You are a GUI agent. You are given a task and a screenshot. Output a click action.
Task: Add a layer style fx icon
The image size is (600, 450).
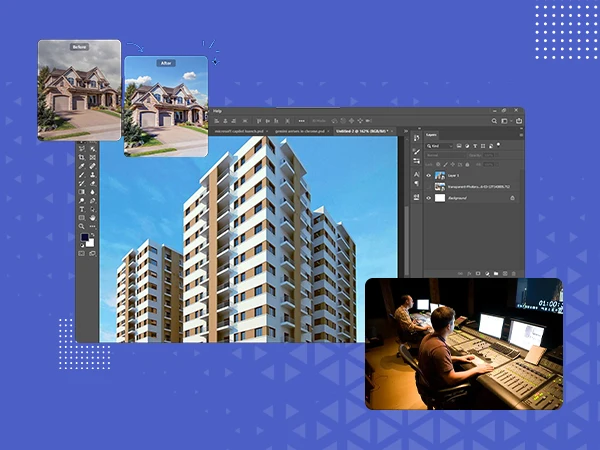pos(469,274)
